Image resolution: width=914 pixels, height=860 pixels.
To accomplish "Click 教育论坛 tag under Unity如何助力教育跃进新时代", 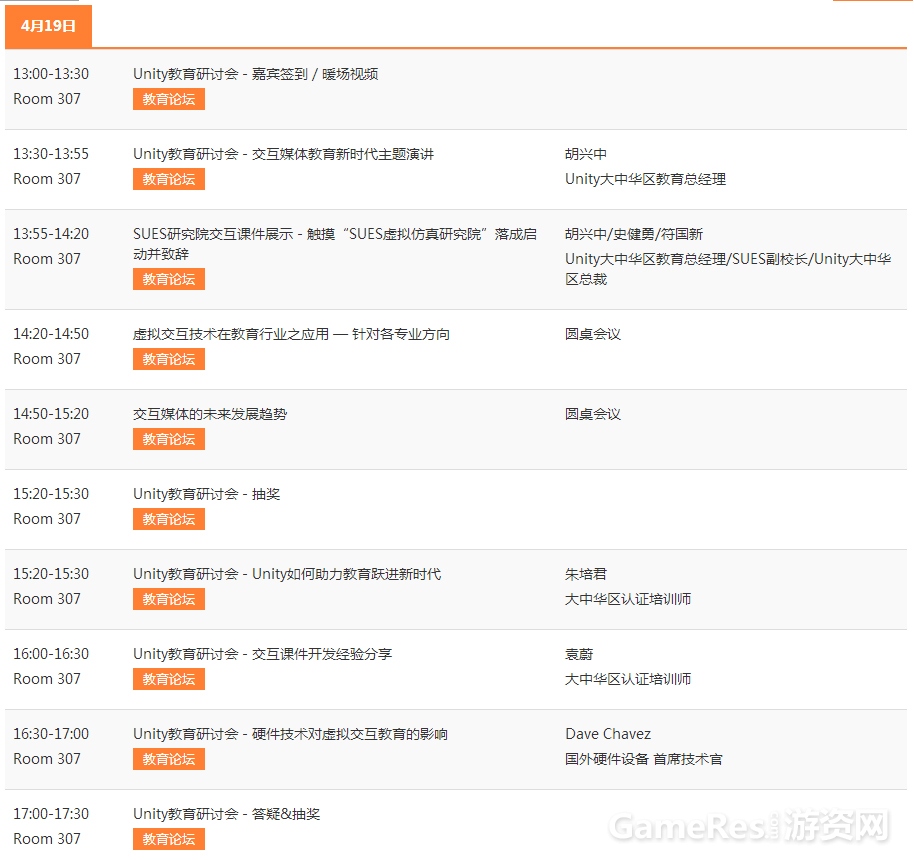I will 168,599.
